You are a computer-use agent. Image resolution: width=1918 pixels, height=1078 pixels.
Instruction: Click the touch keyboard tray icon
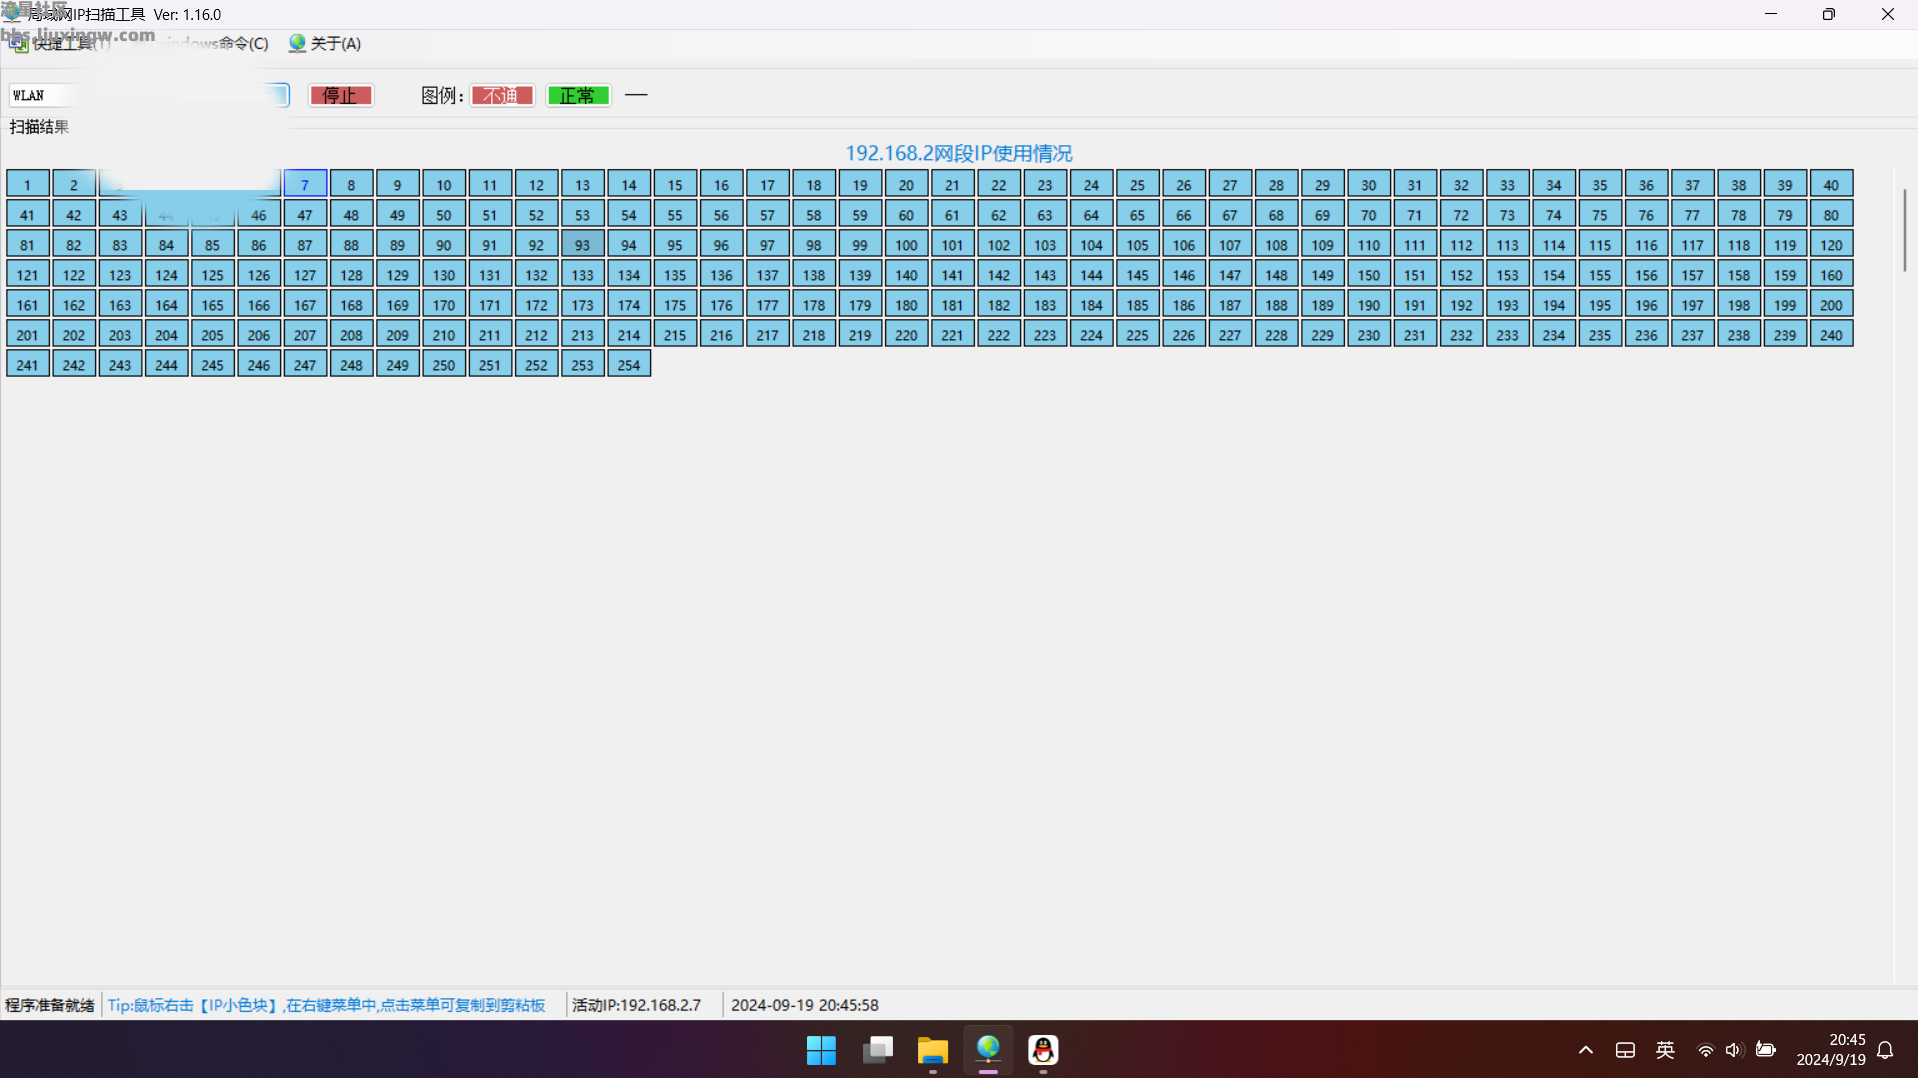tap(1625, 1050)
